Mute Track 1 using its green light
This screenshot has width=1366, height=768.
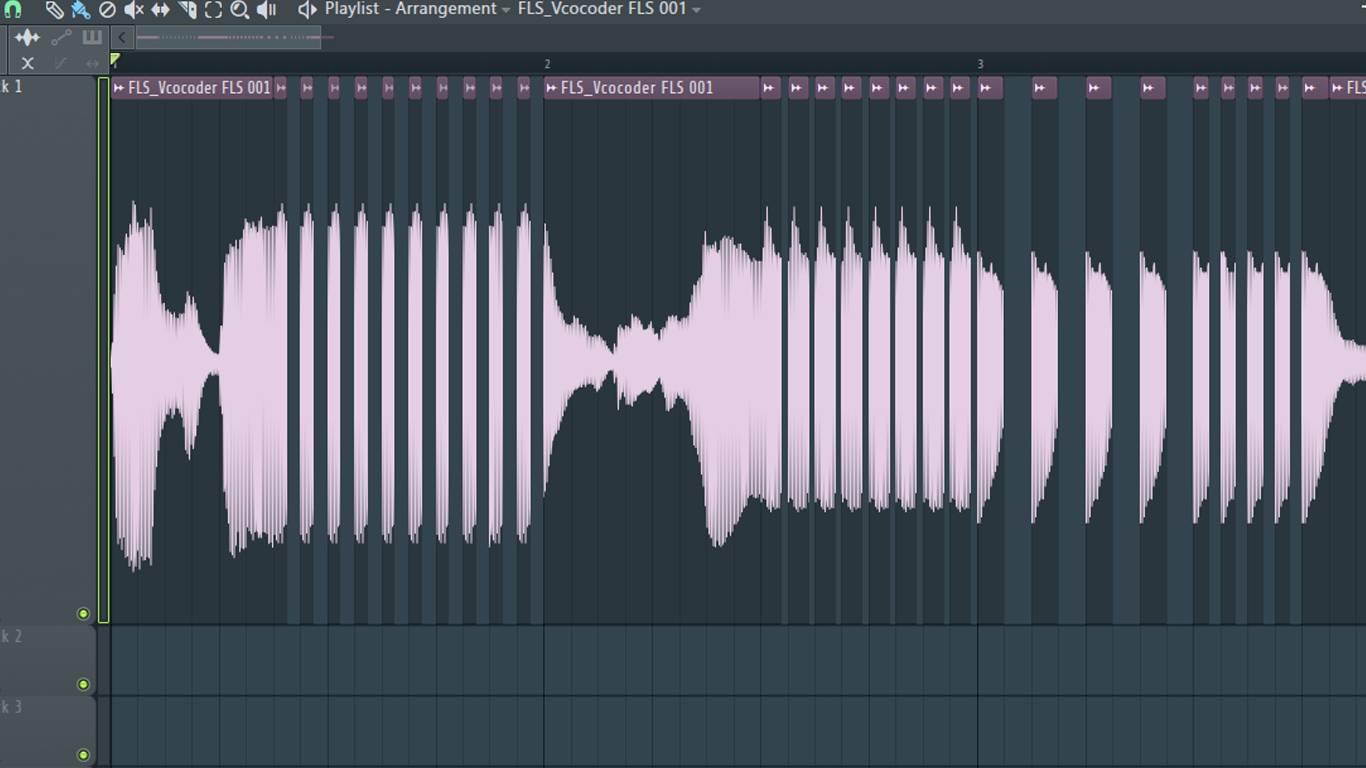83,614
